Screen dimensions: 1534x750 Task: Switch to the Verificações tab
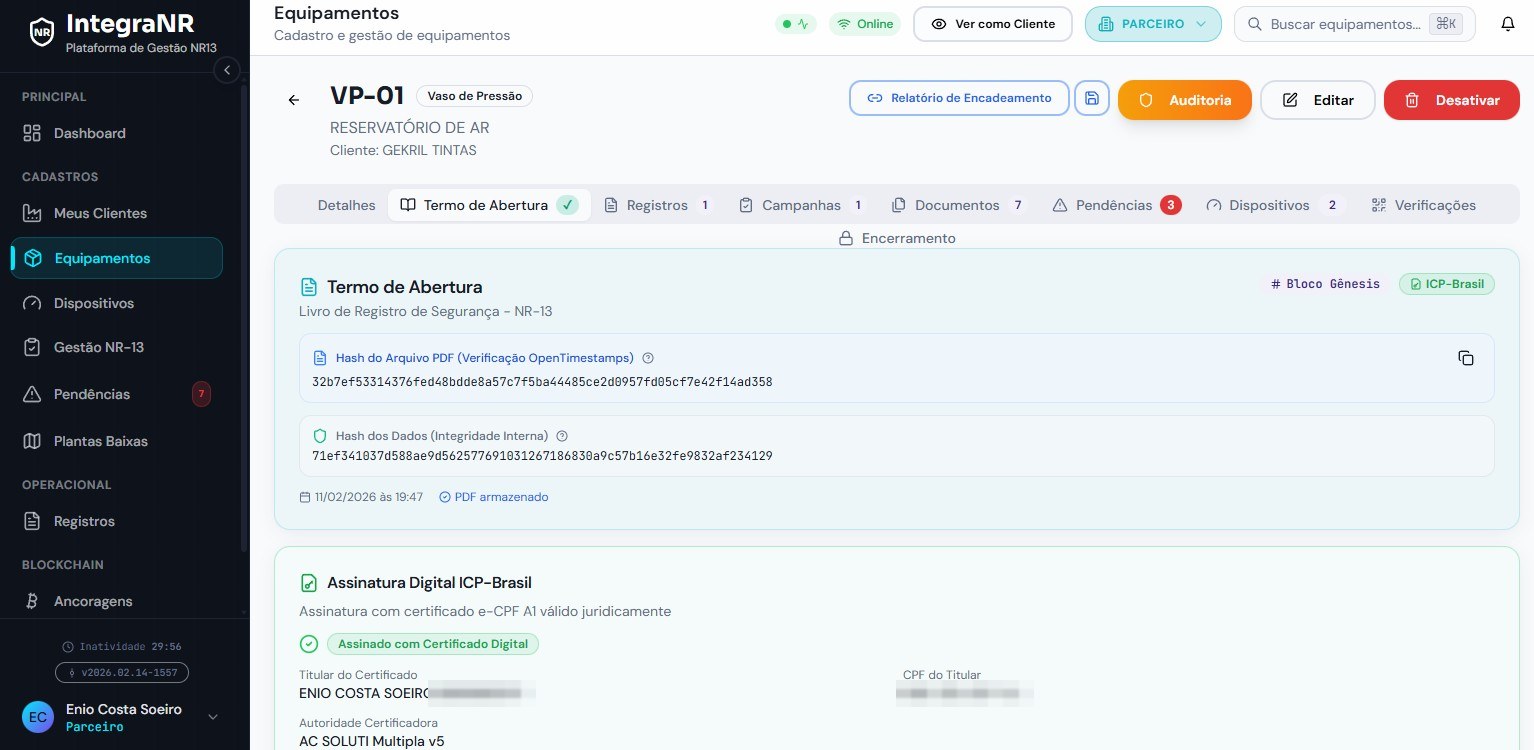pos(1423,205)
